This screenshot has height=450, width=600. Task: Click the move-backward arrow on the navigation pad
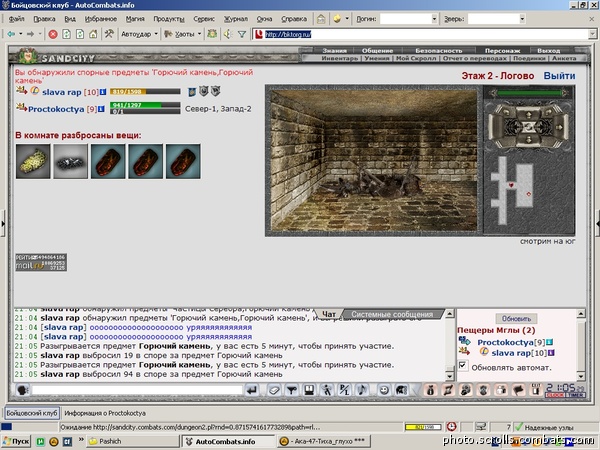[529, 139]
